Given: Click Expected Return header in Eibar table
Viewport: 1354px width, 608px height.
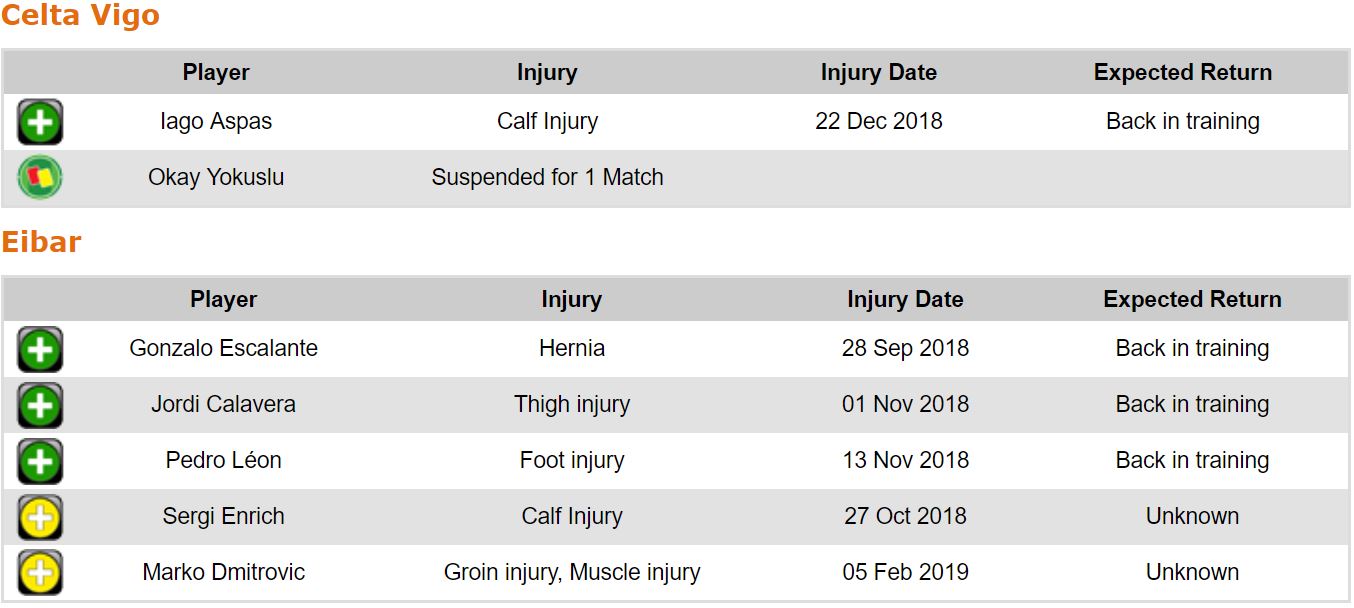Looking at the screenshot, I should point(1192,300).
